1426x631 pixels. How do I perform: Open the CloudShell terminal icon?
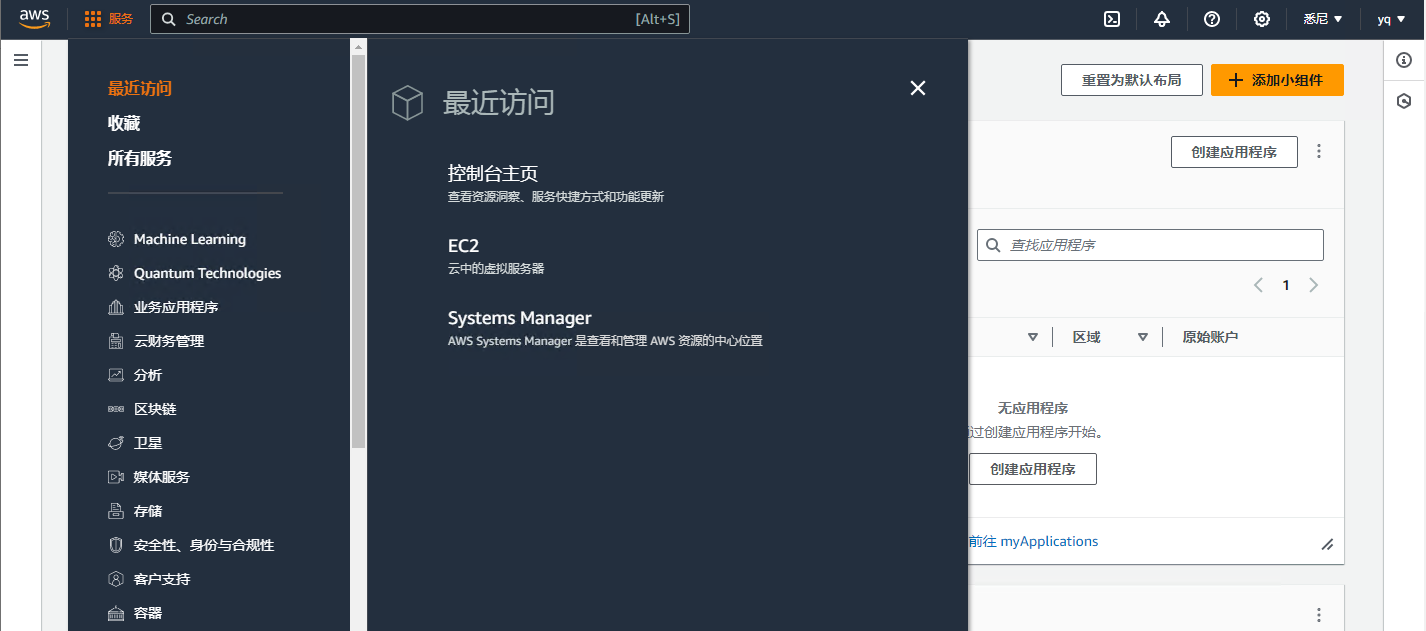(x=1112, y=19)
